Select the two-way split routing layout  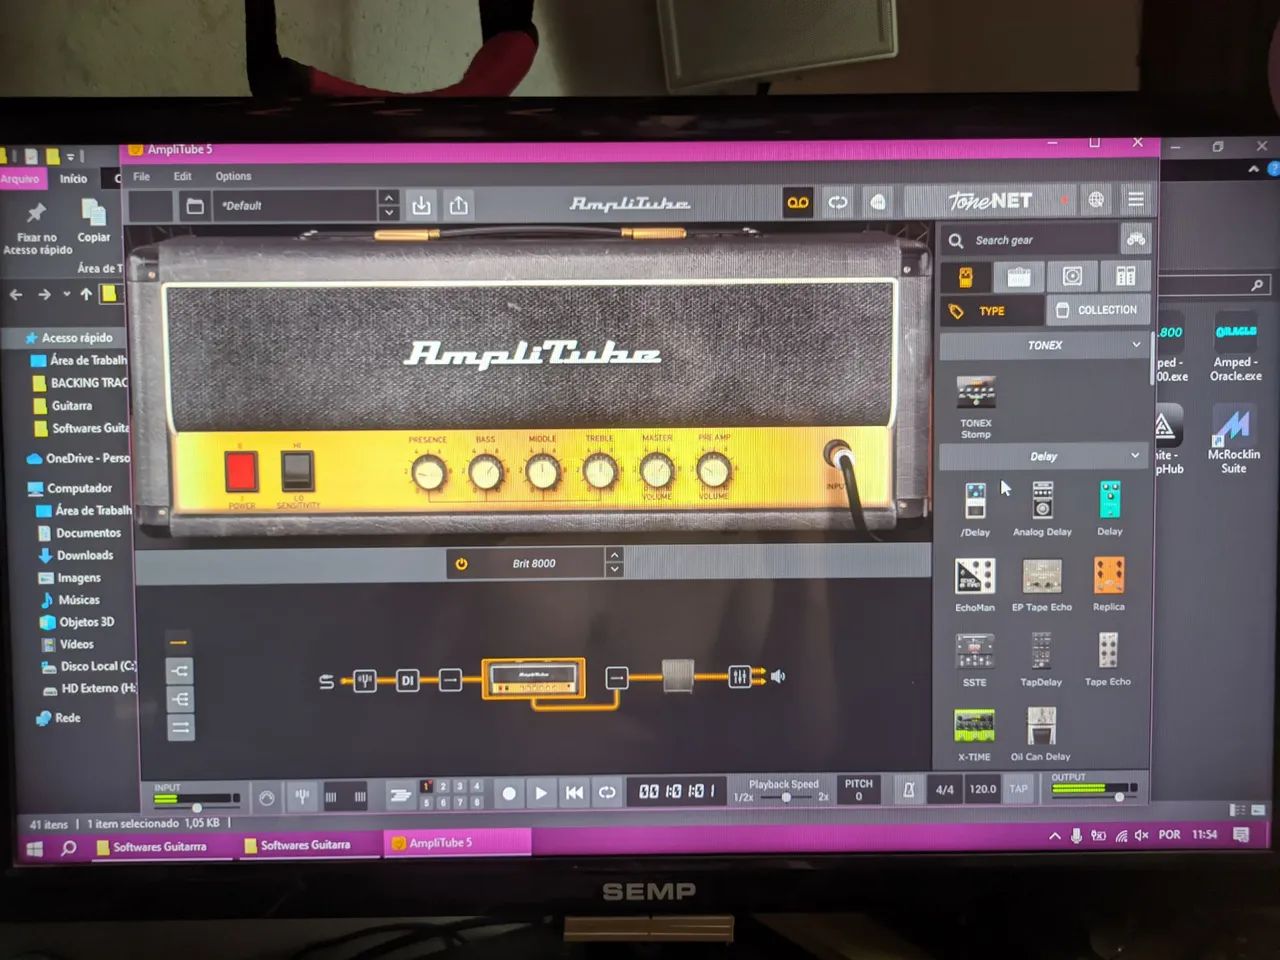pyautogui.click(x=180, y=671)
